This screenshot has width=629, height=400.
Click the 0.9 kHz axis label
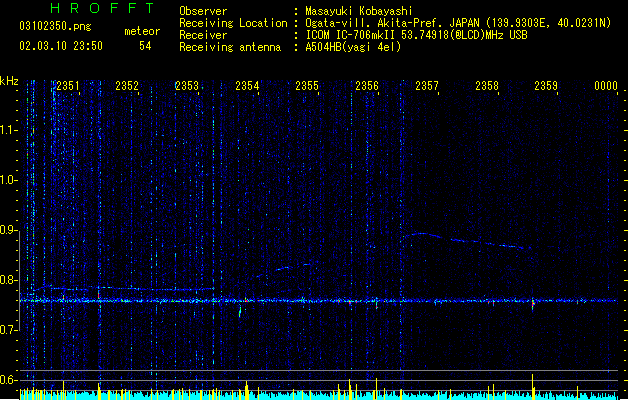pyautogui.click(x=8, y=230)
